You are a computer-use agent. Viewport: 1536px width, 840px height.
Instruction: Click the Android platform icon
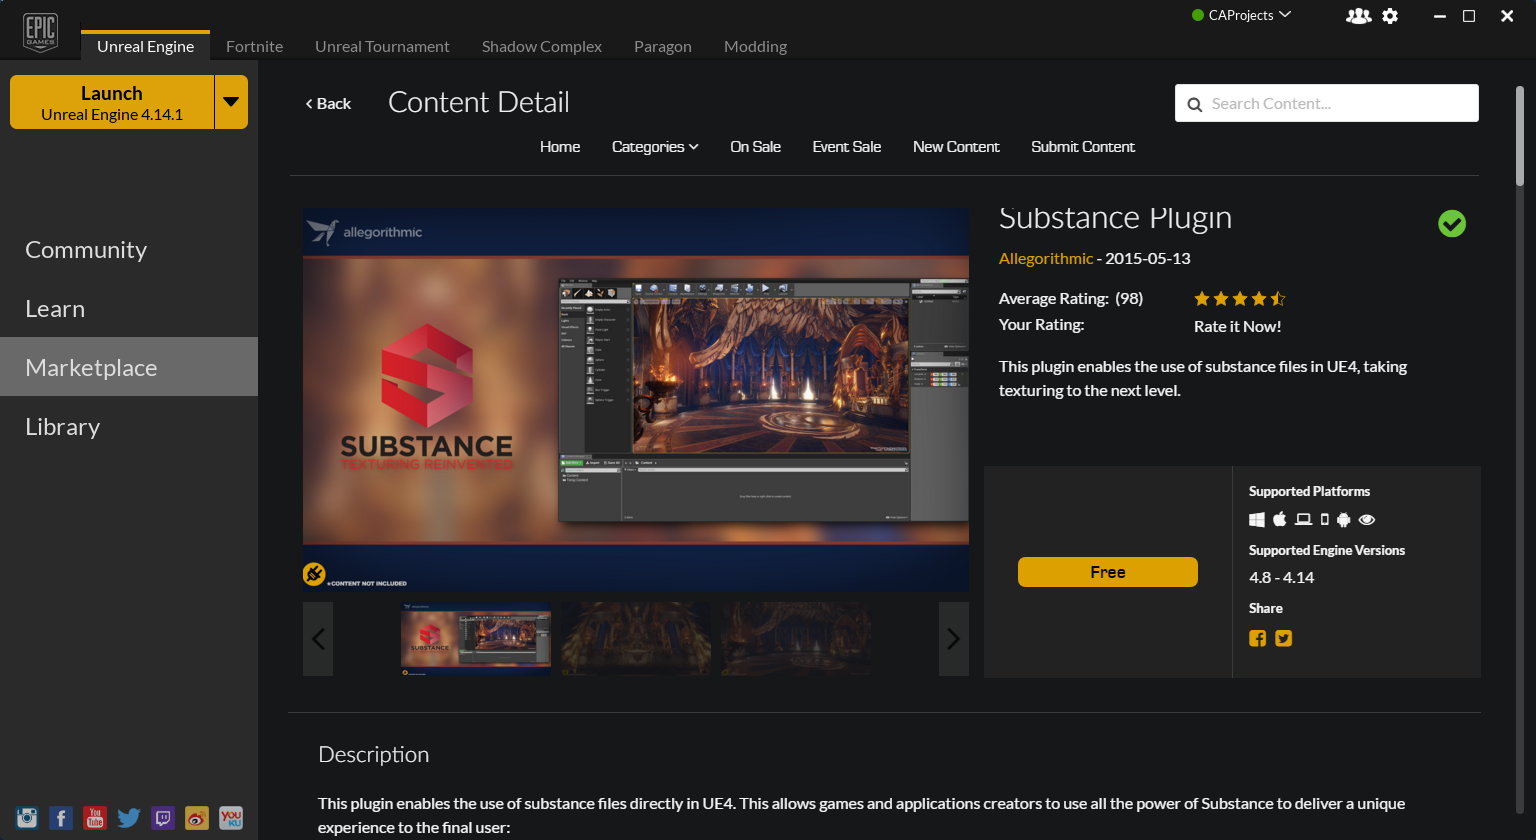(1344, 520)
